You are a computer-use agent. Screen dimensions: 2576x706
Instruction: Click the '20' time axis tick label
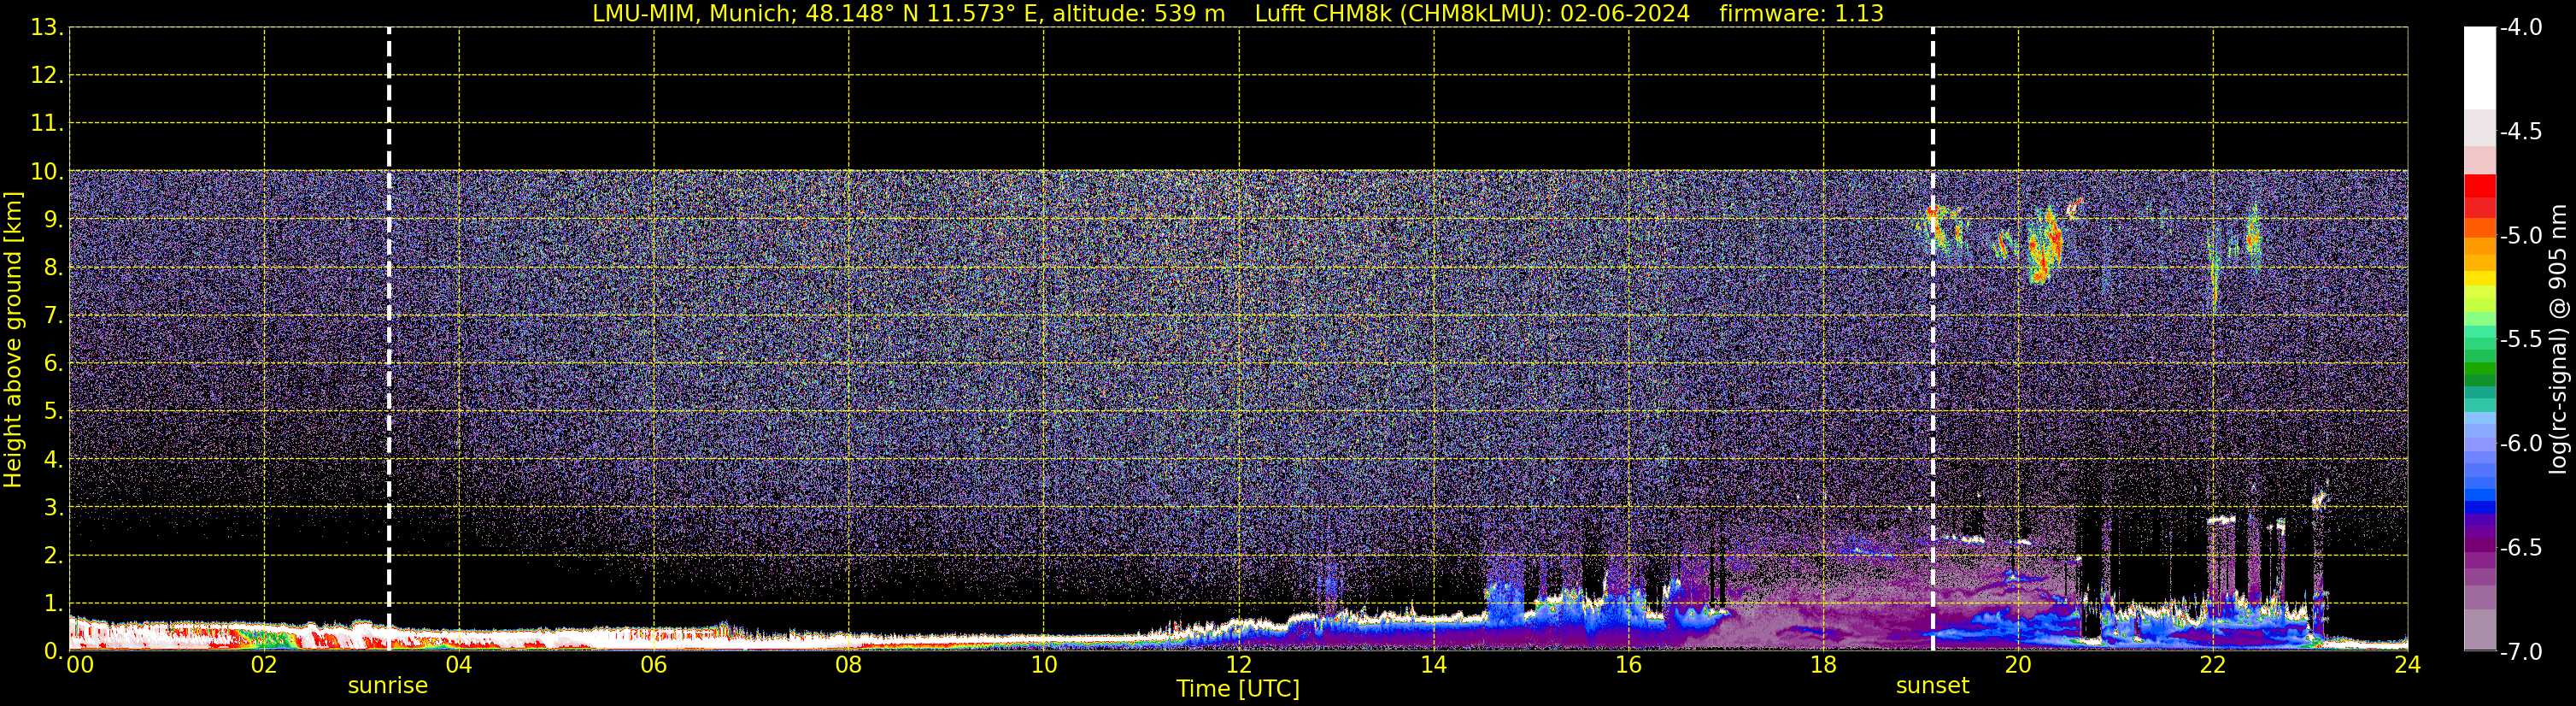click(x=2018, y=665)
